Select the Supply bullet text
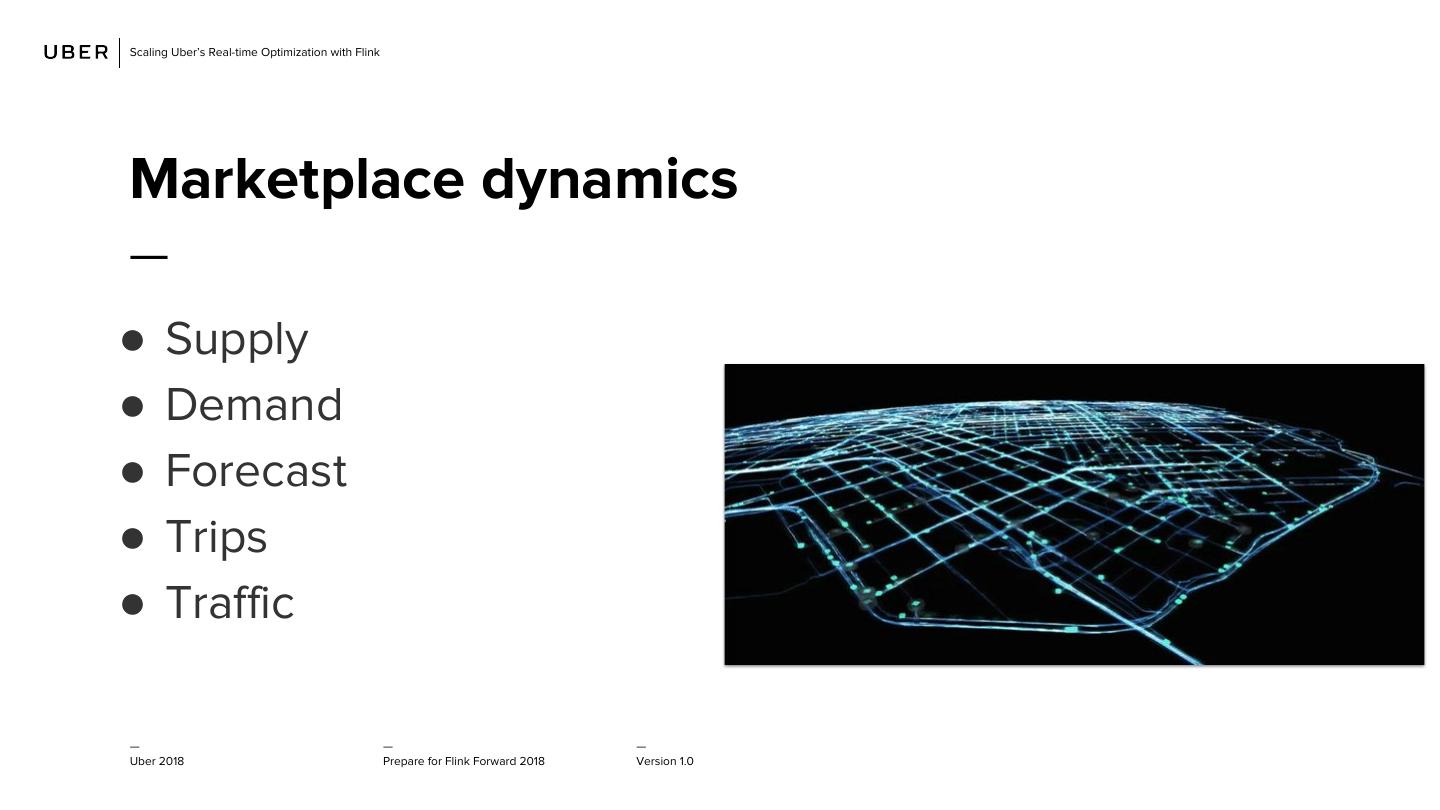This screenshot has width=1440, height=810. point(237,339)
